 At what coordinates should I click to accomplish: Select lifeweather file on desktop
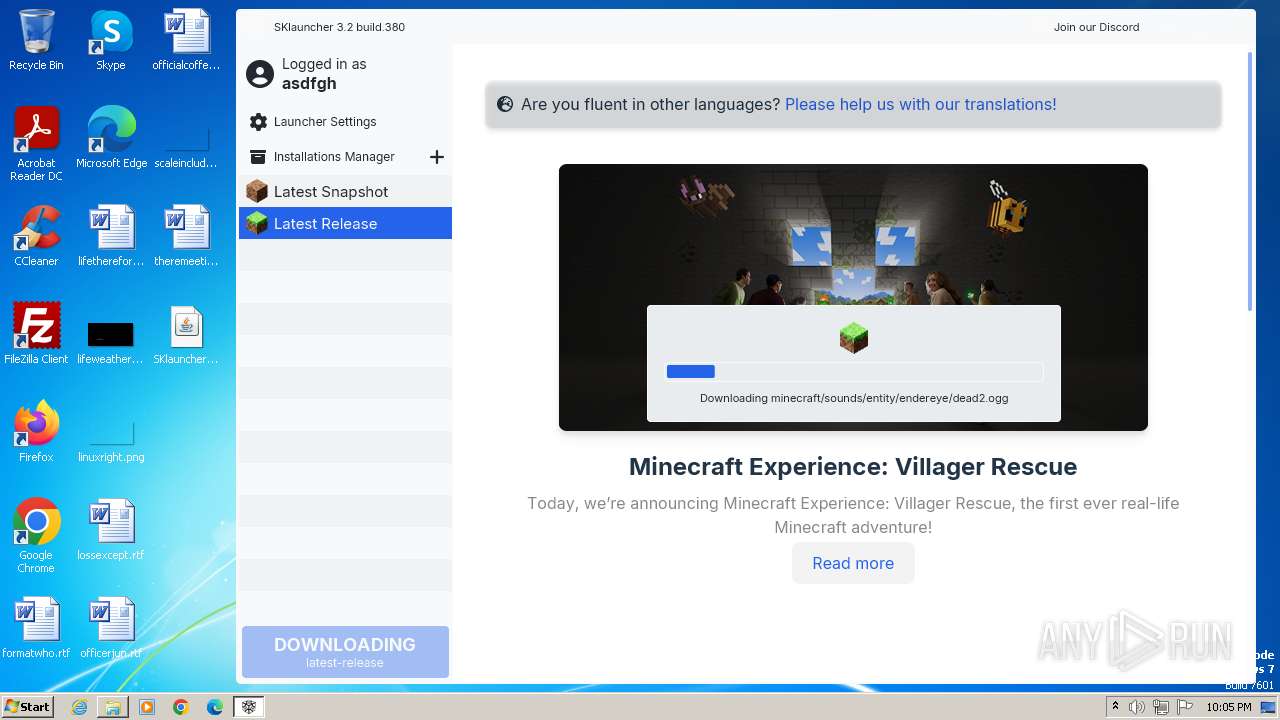[x=111, y=341]
